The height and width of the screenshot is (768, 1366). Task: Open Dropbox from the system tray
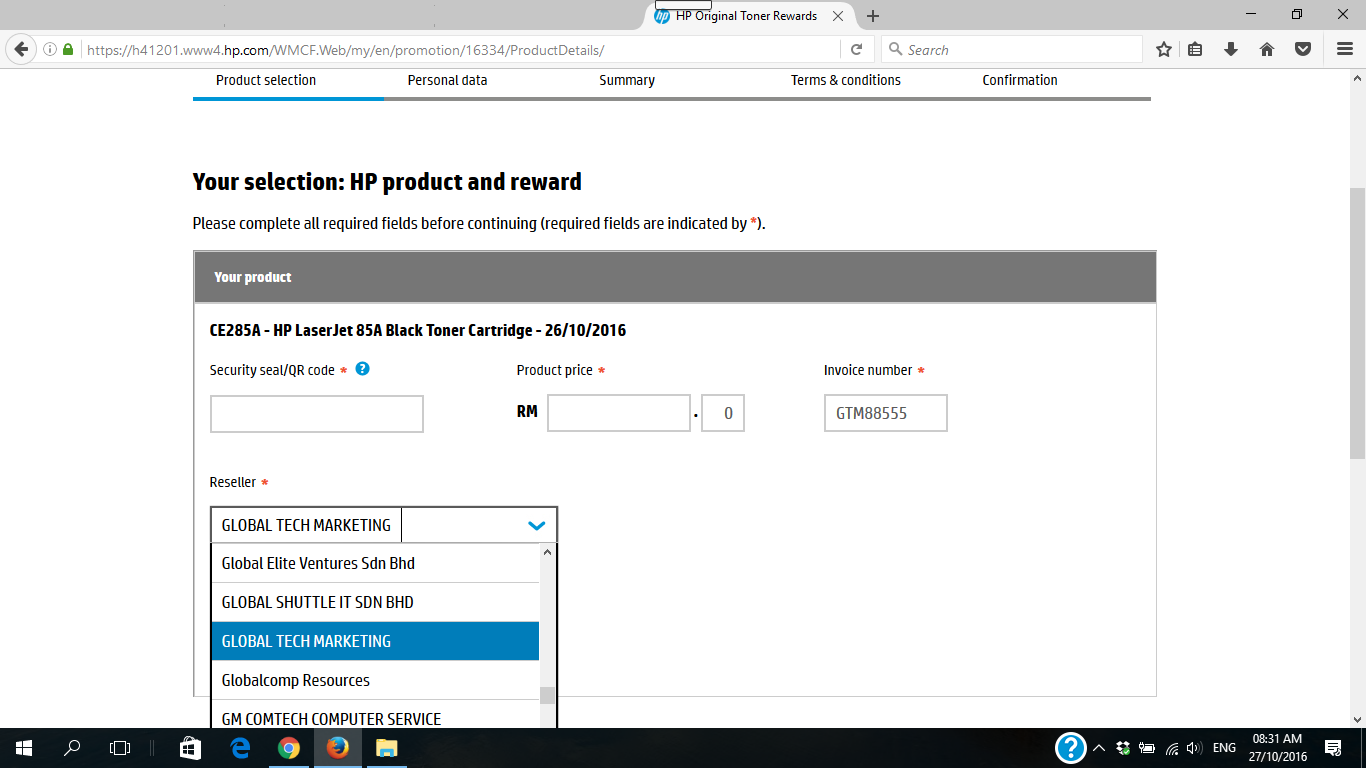(1123, 748)
